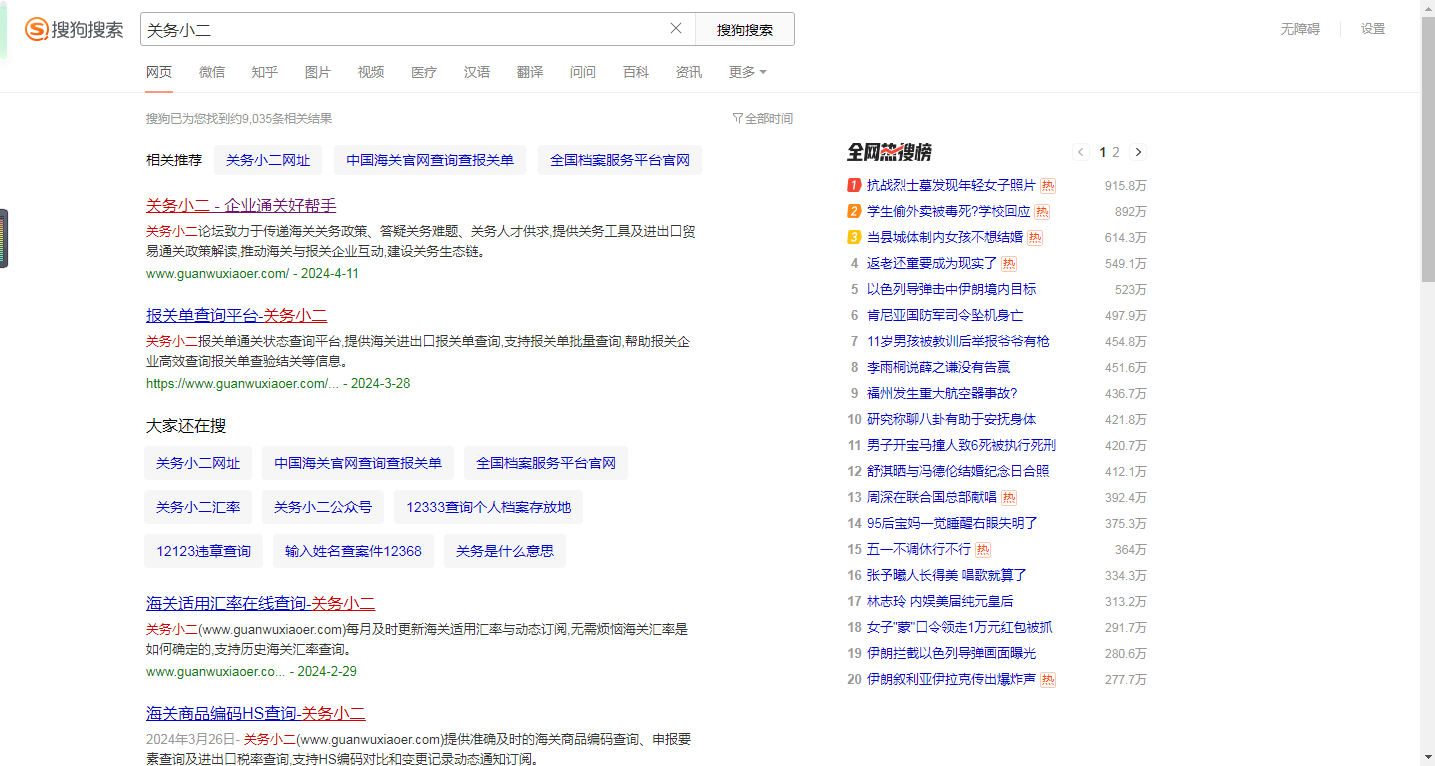Click the rank 2 badge in hot list

click(x=854, y=211)
